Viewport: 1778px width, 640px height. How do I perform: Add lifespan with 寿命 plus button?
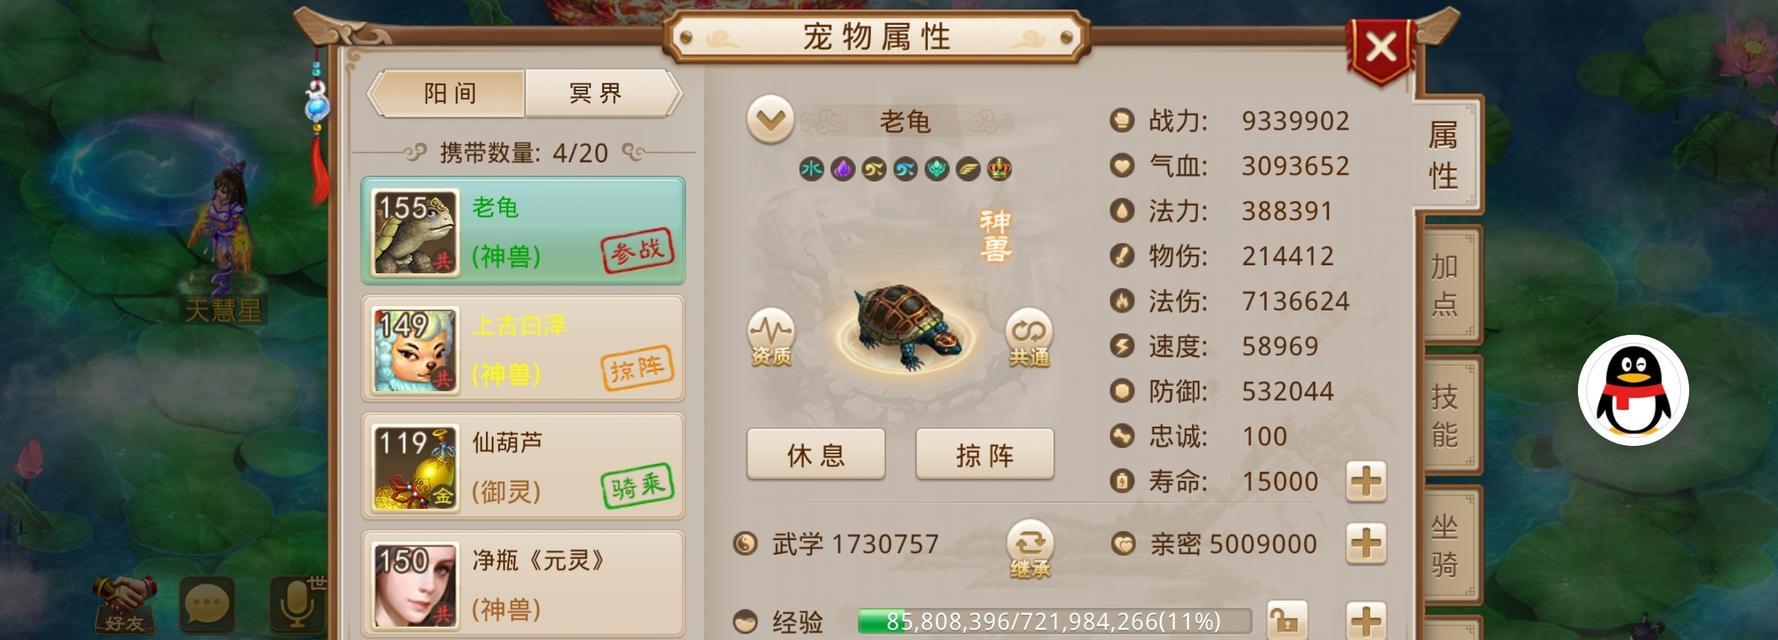pyautogui.click(x=1366, y=482)
